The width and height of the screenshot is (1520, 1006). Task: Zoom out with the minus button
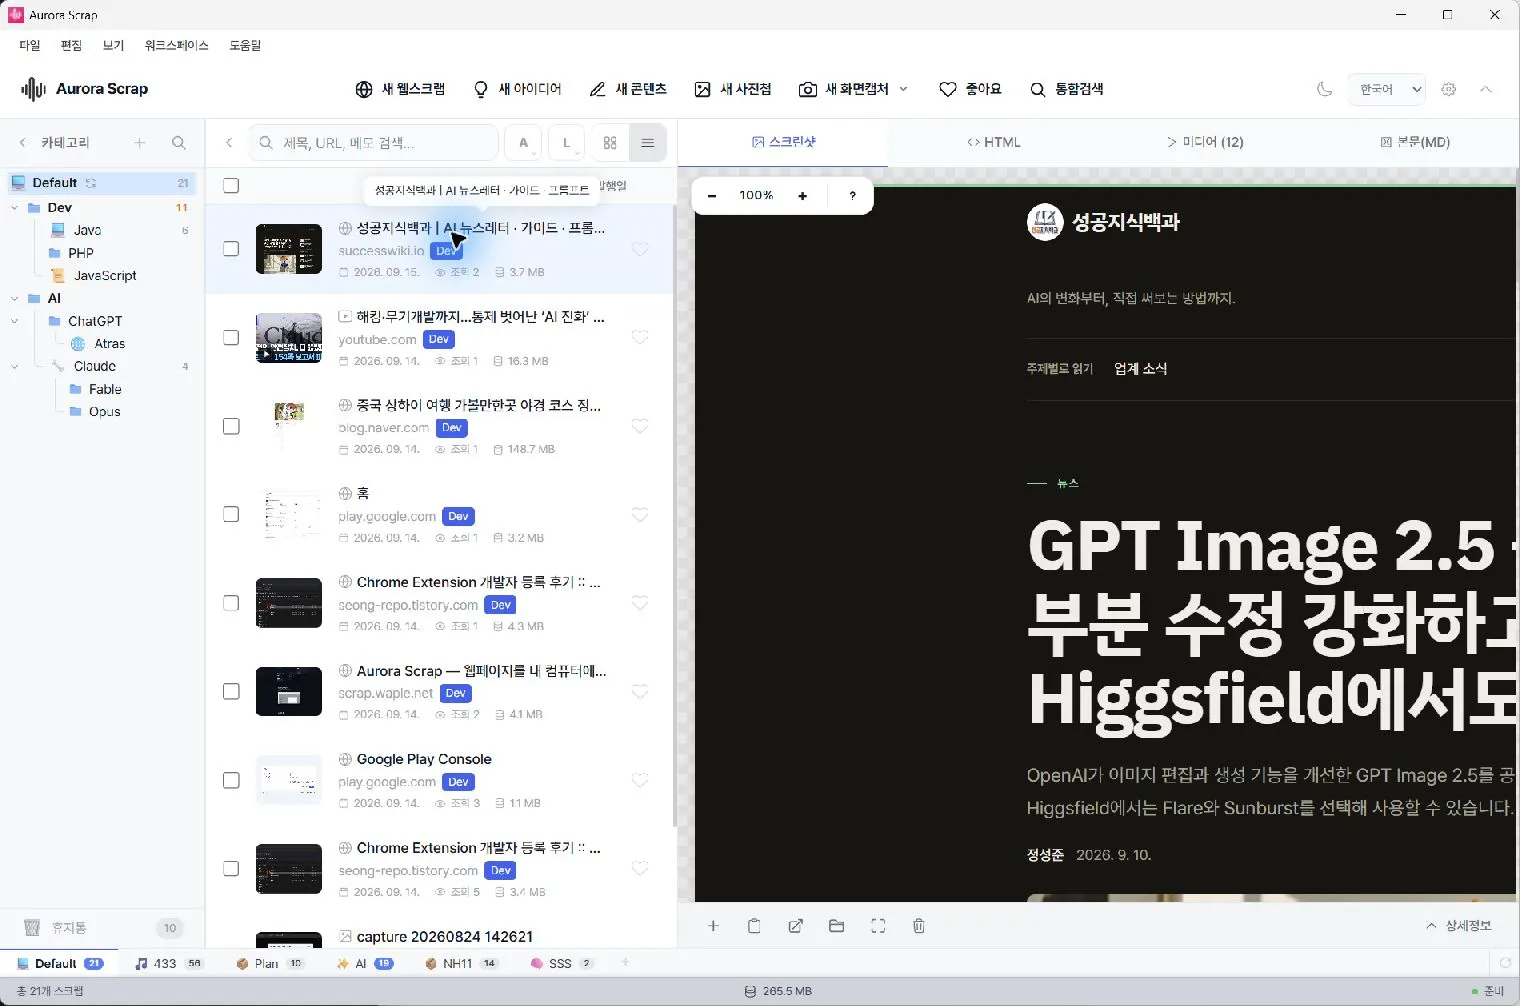coord(712,196)
